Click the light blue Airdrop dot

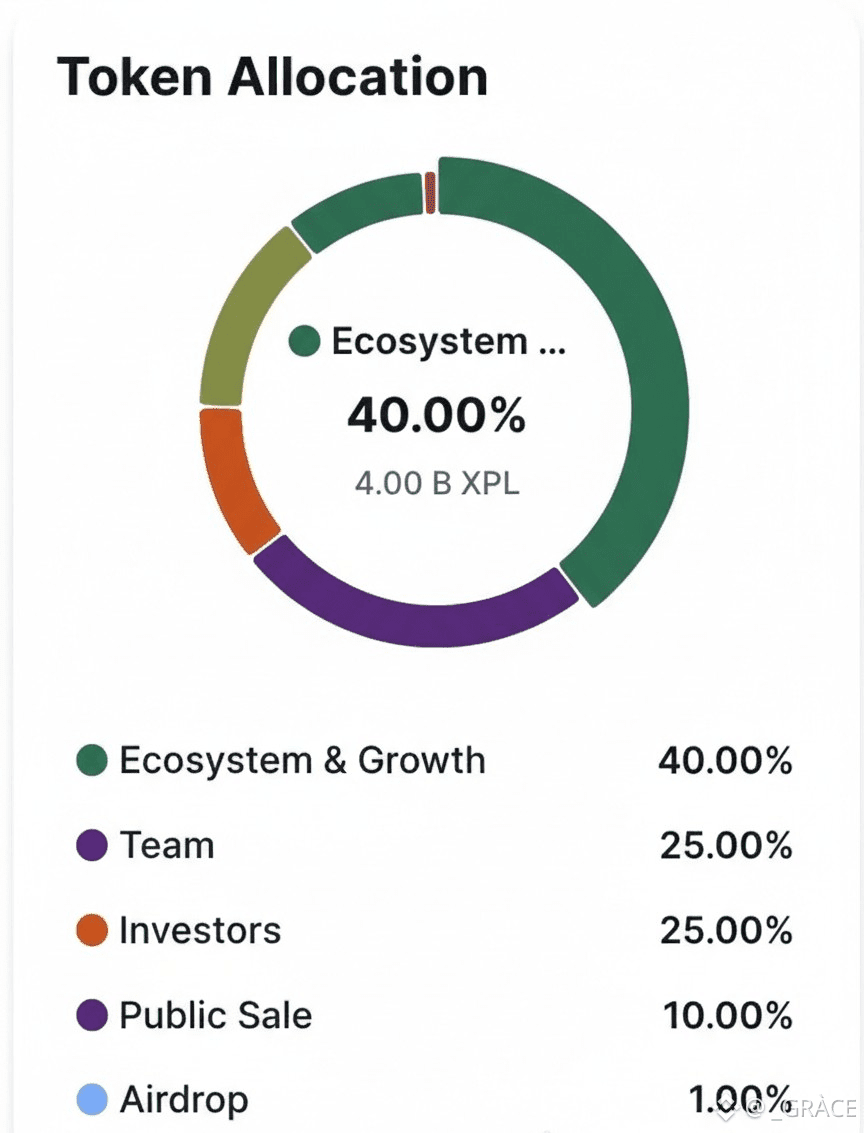[x=92, y=1101]
